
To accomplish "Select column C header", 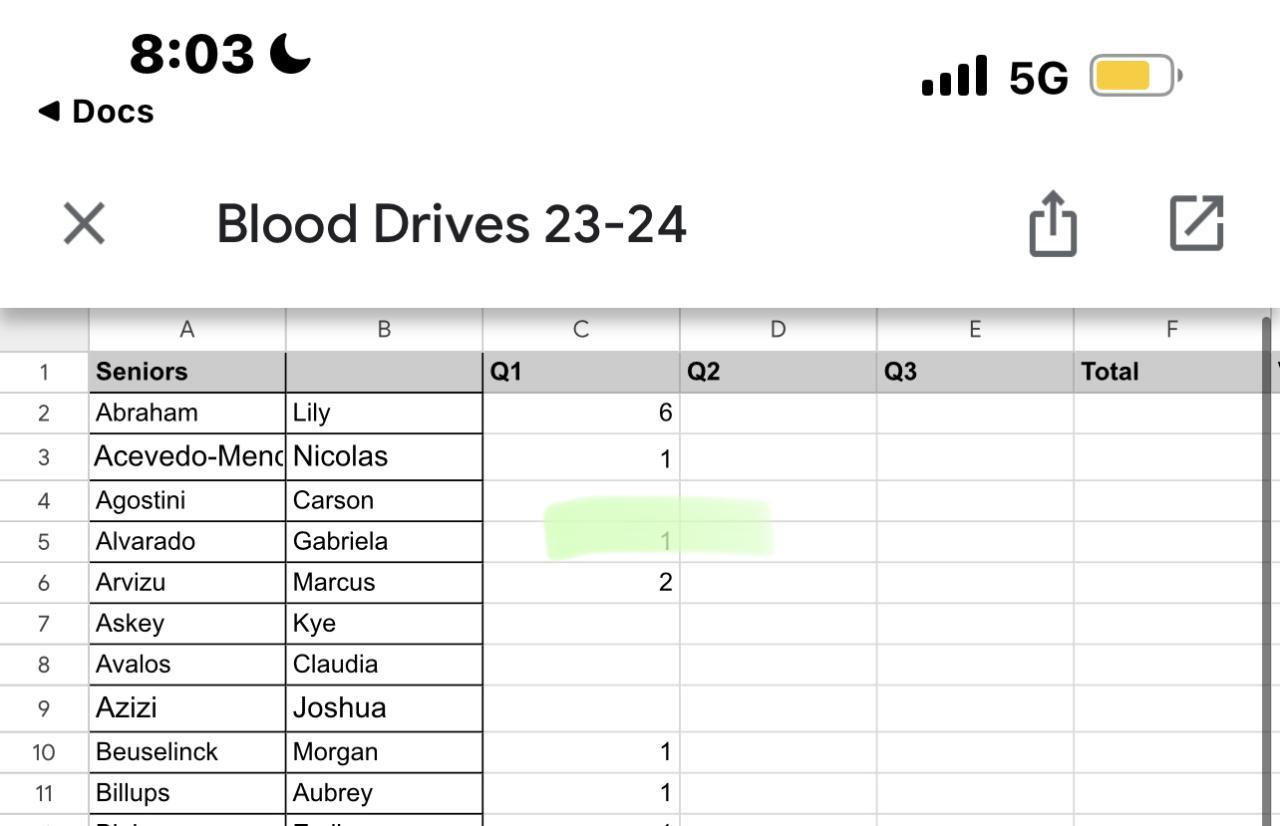I will click(580, 330).
